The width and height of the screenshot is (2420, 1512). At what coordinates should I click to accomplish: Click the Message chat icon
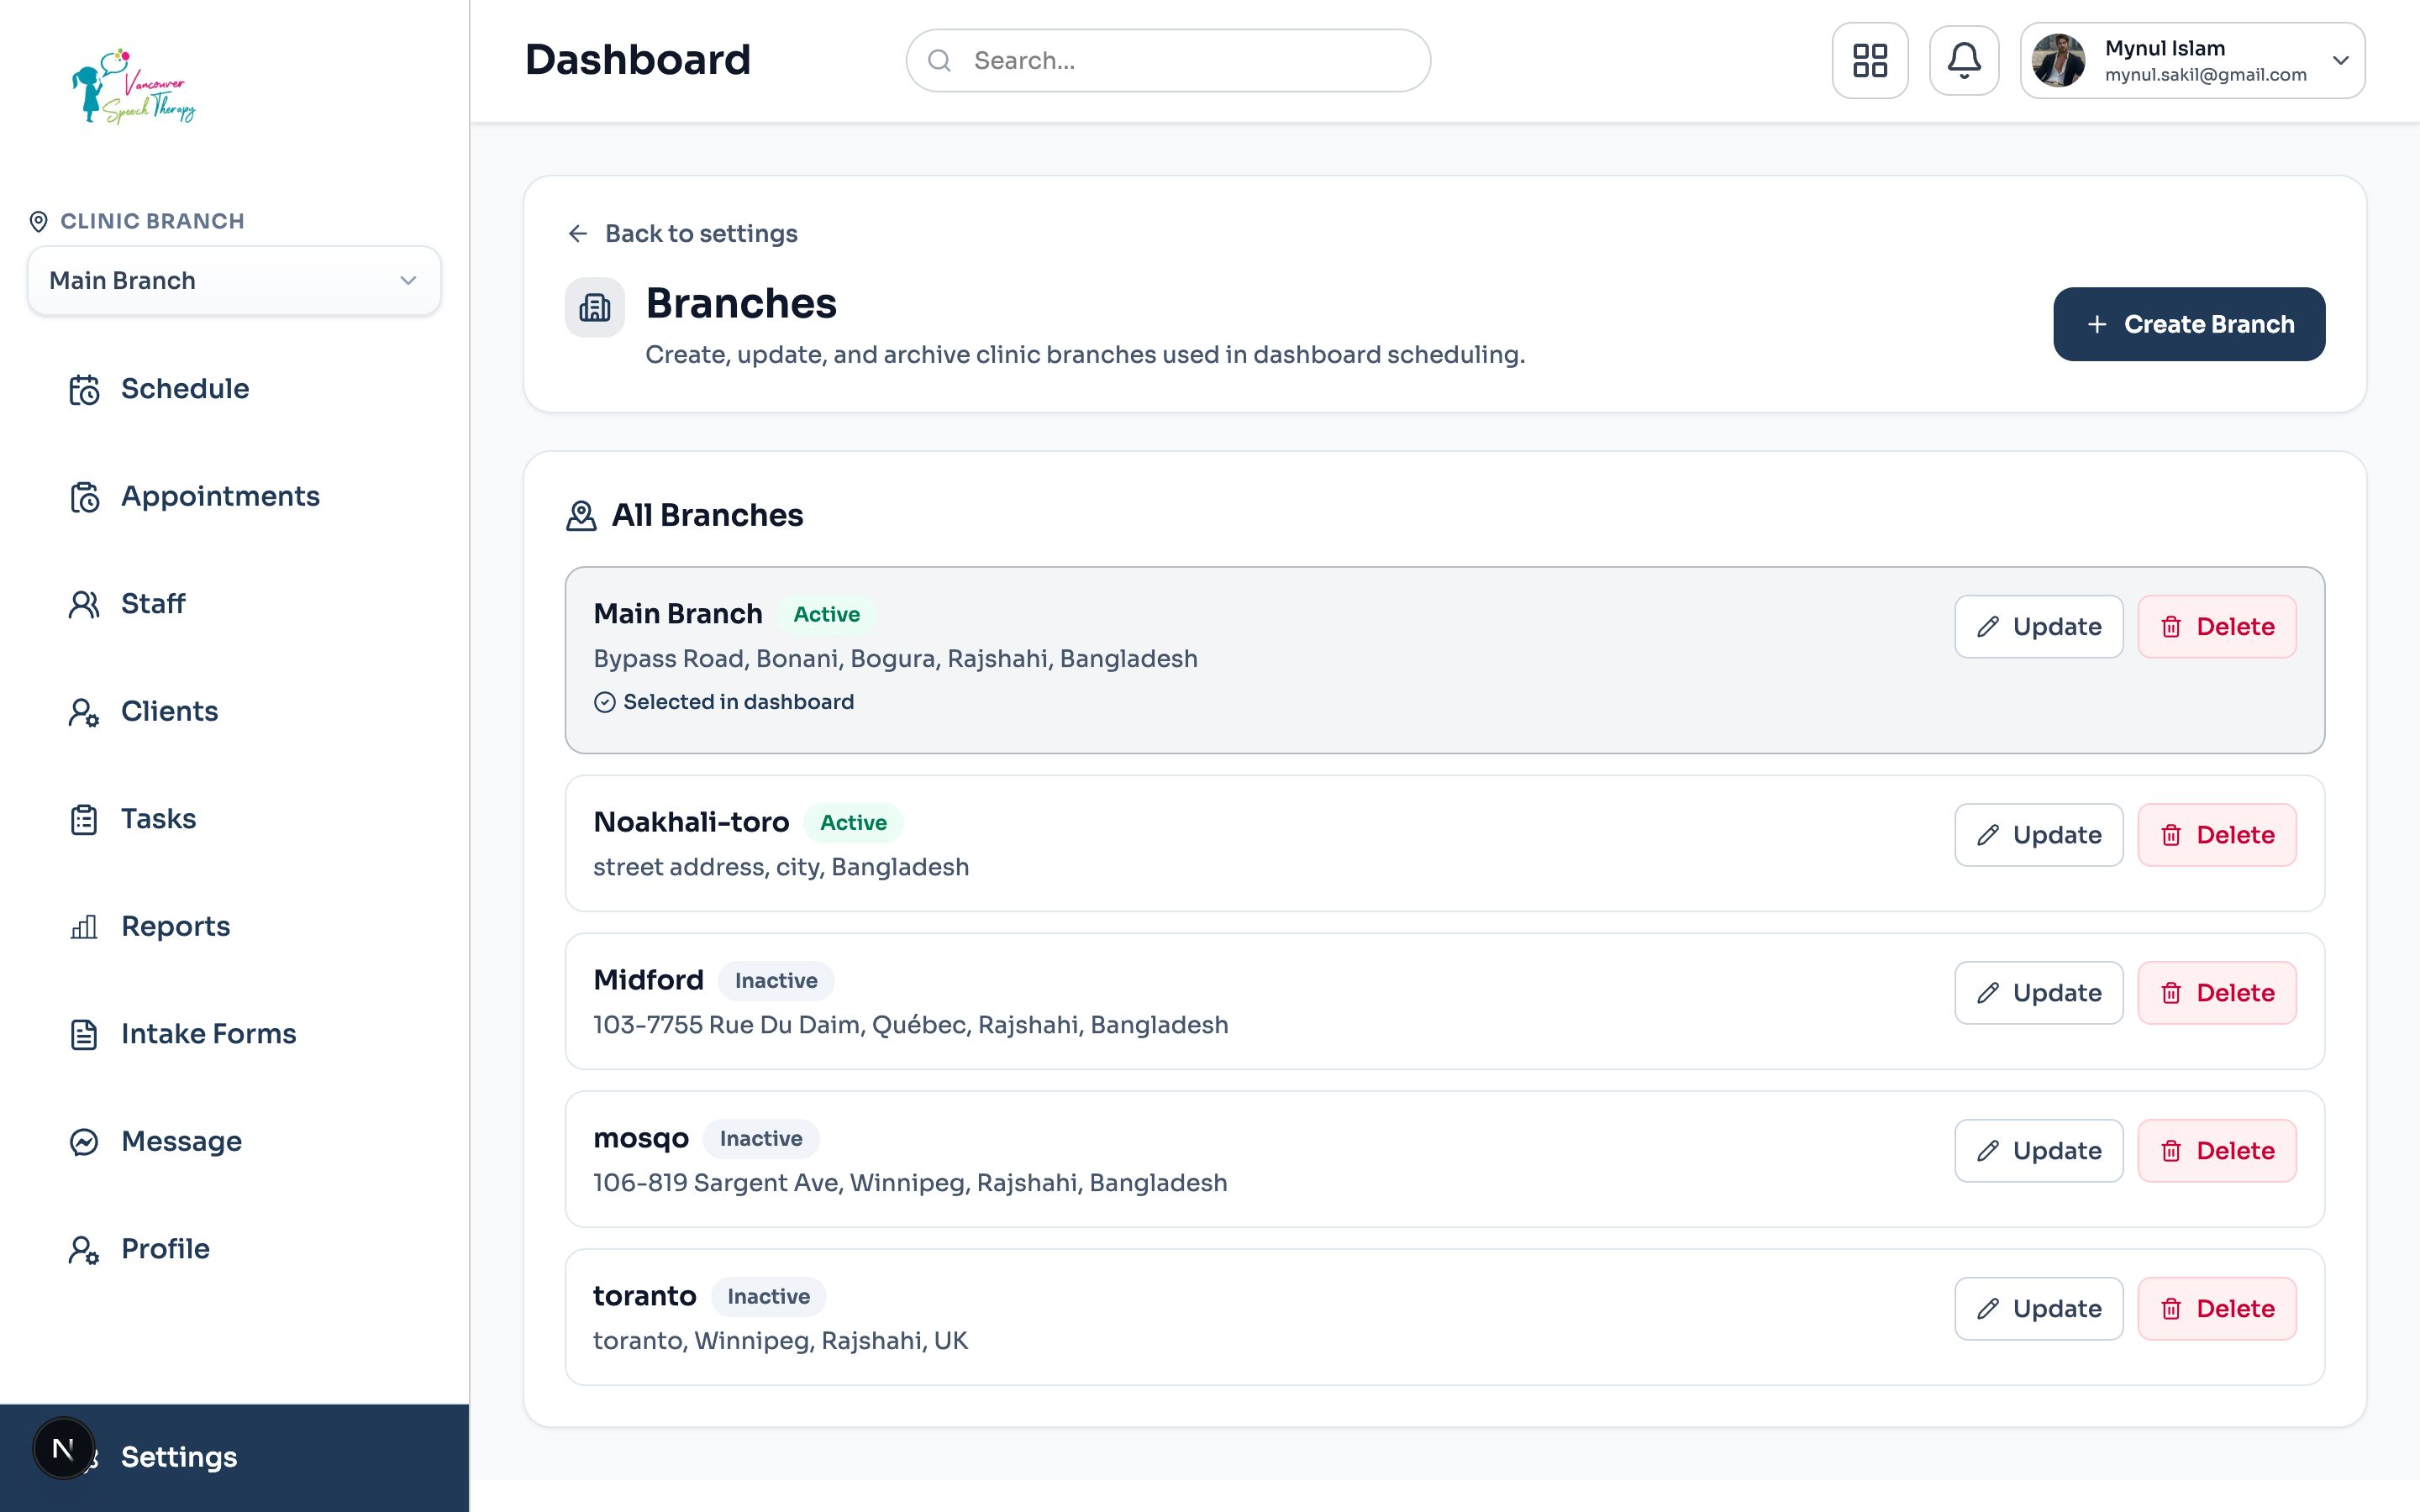pyautogui.click(x=84, y=1141)
